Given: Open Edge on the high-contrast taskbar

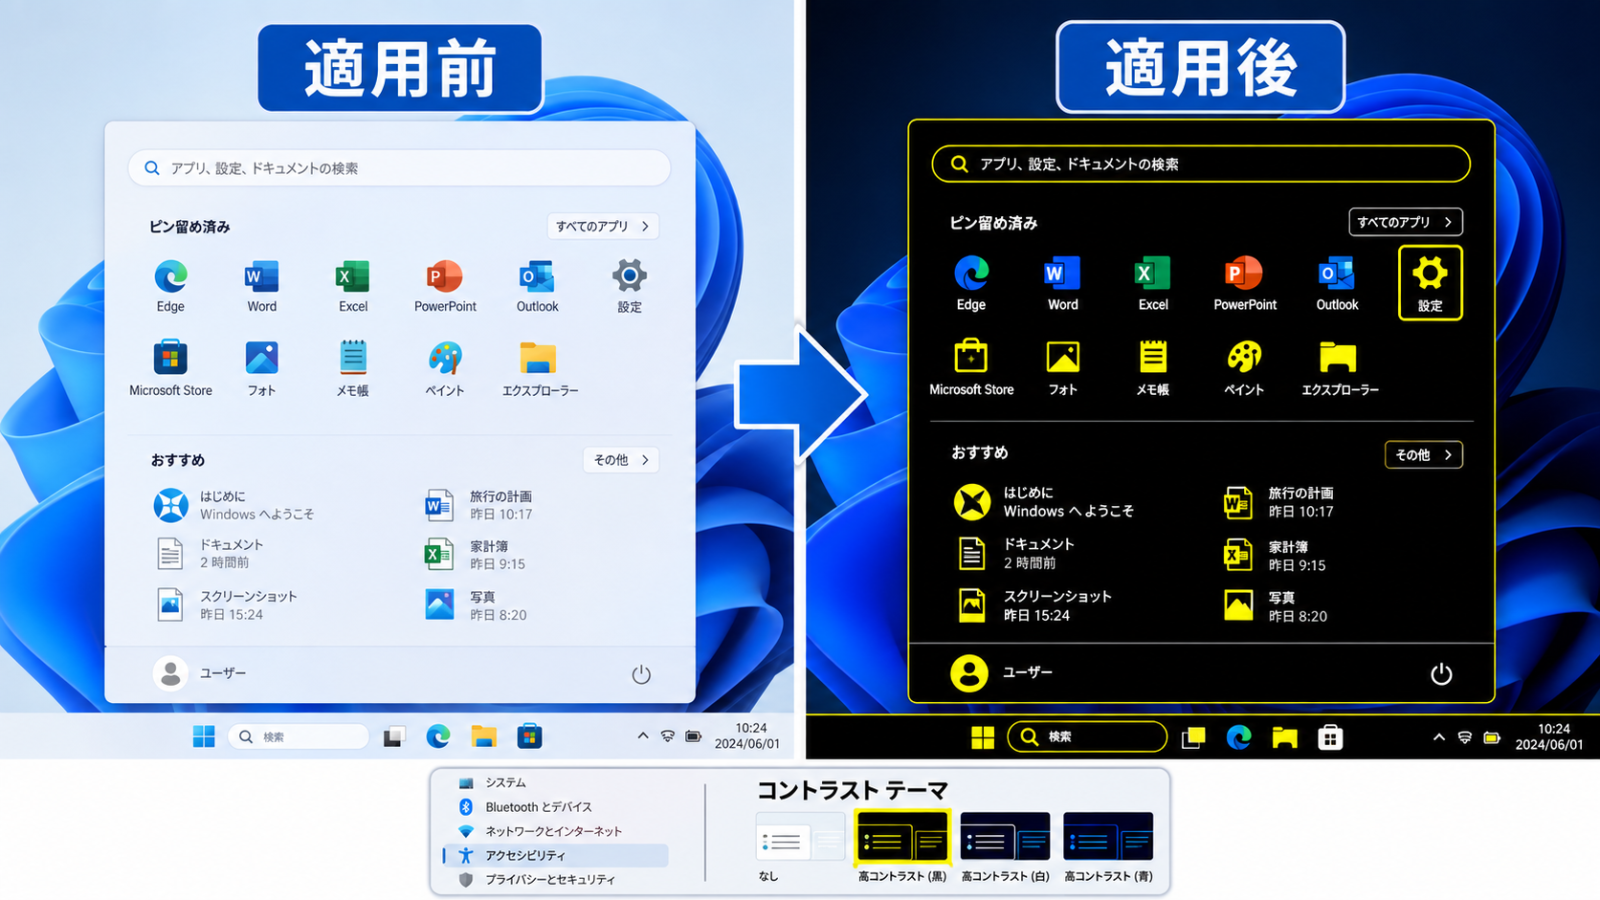Looking at the screenshot, I should tap(1239, 737).
